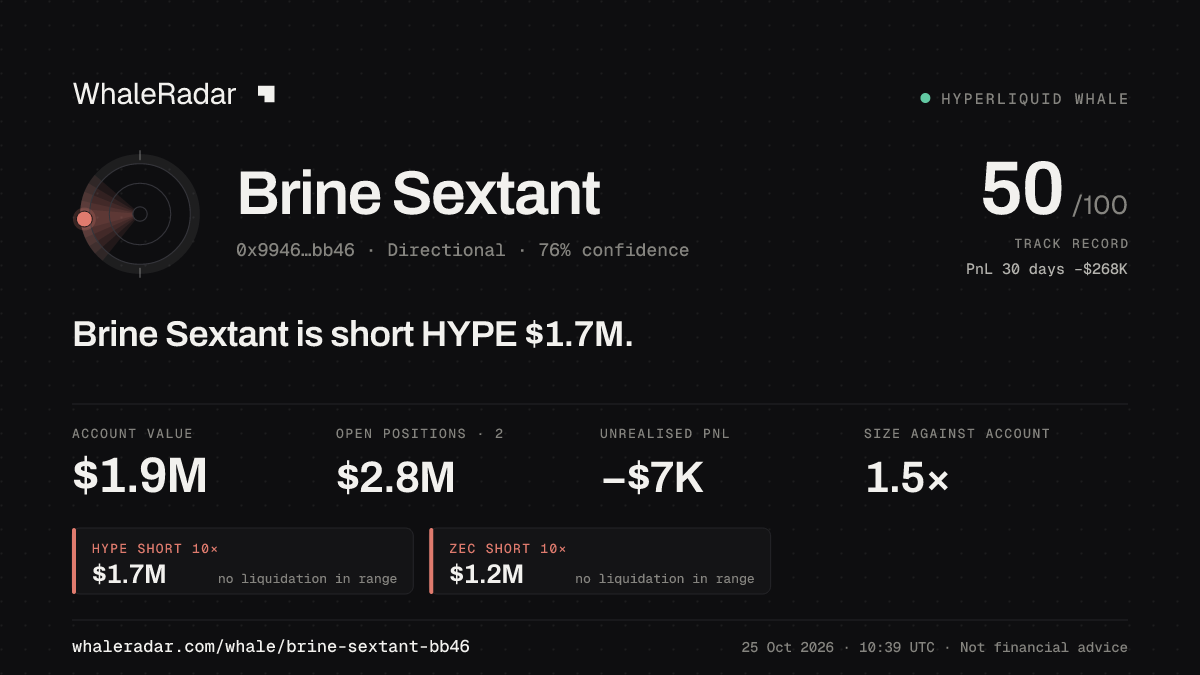Open the whaleradar.com/whale/brine-sextant-bb46 link
The image size is (1200, 675).
271,647
